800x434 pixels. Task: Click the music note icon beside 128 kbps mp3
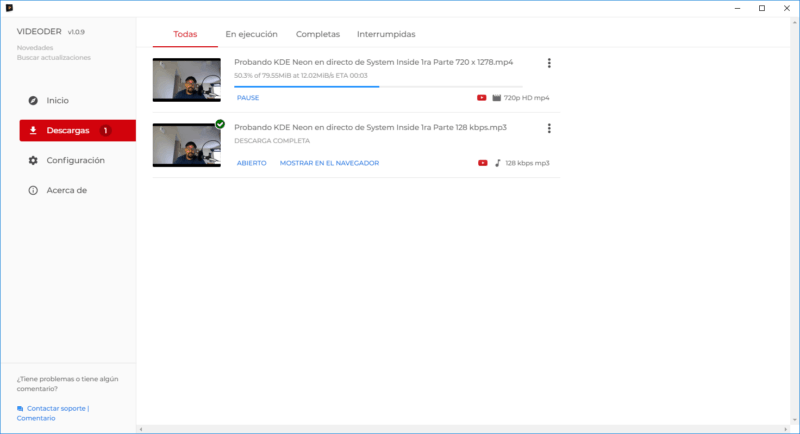coord(497,163)
